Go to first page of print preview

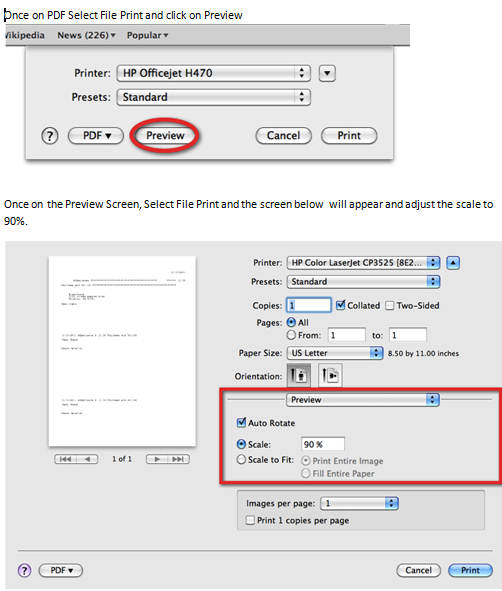(x=66, y=459)
